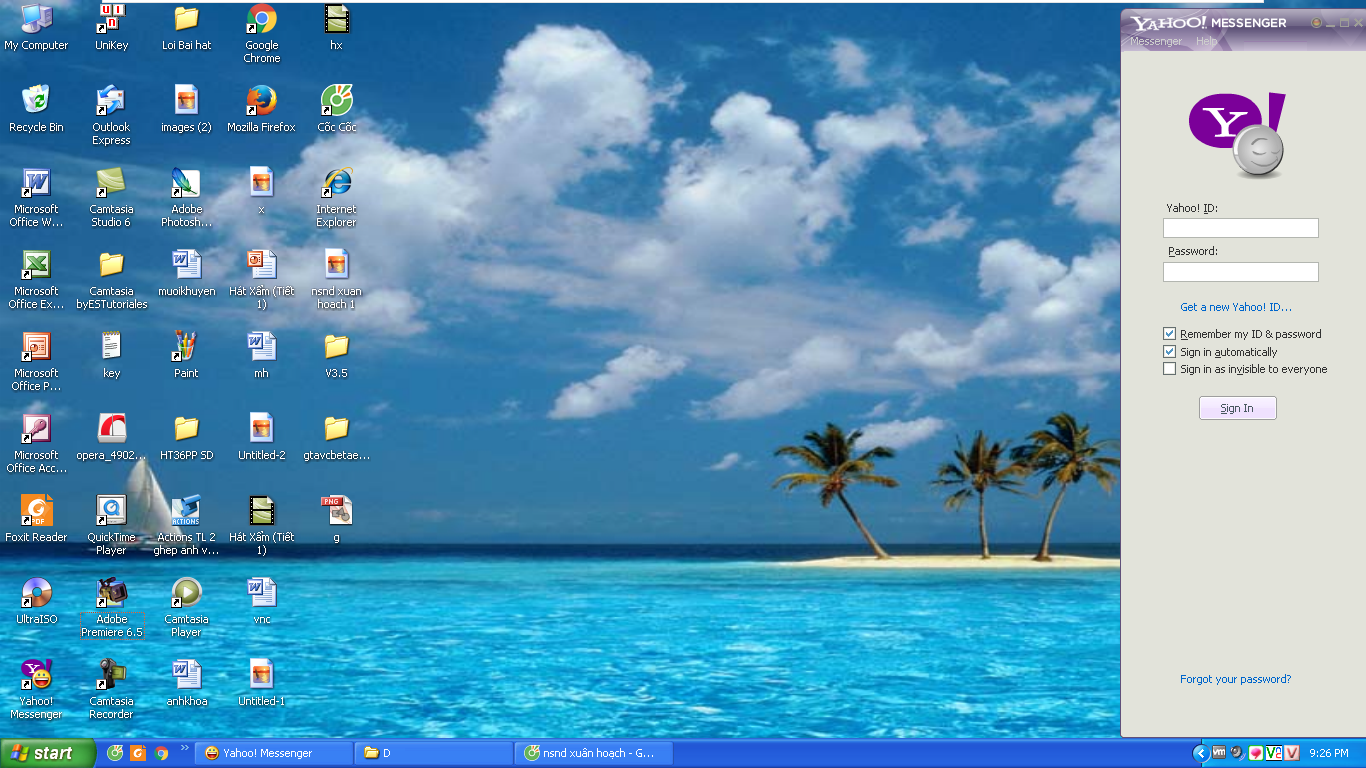This screenshot has height=768, width=1366.
Task: Select the Microsoft Office Access shortcut
Action: [x=37, y=444]
